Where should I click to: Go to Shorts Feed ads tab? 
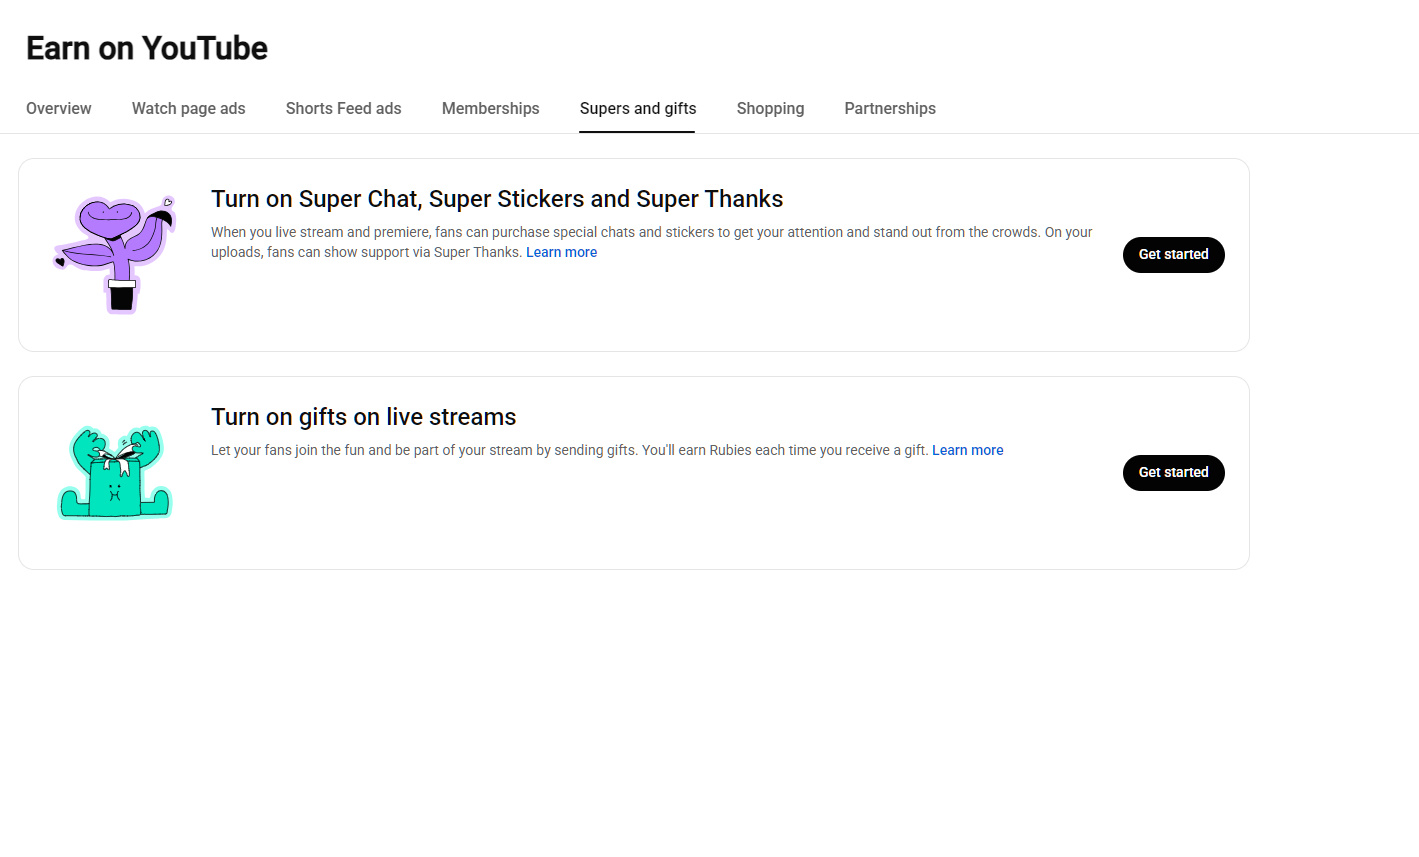[x=344, y=108]
